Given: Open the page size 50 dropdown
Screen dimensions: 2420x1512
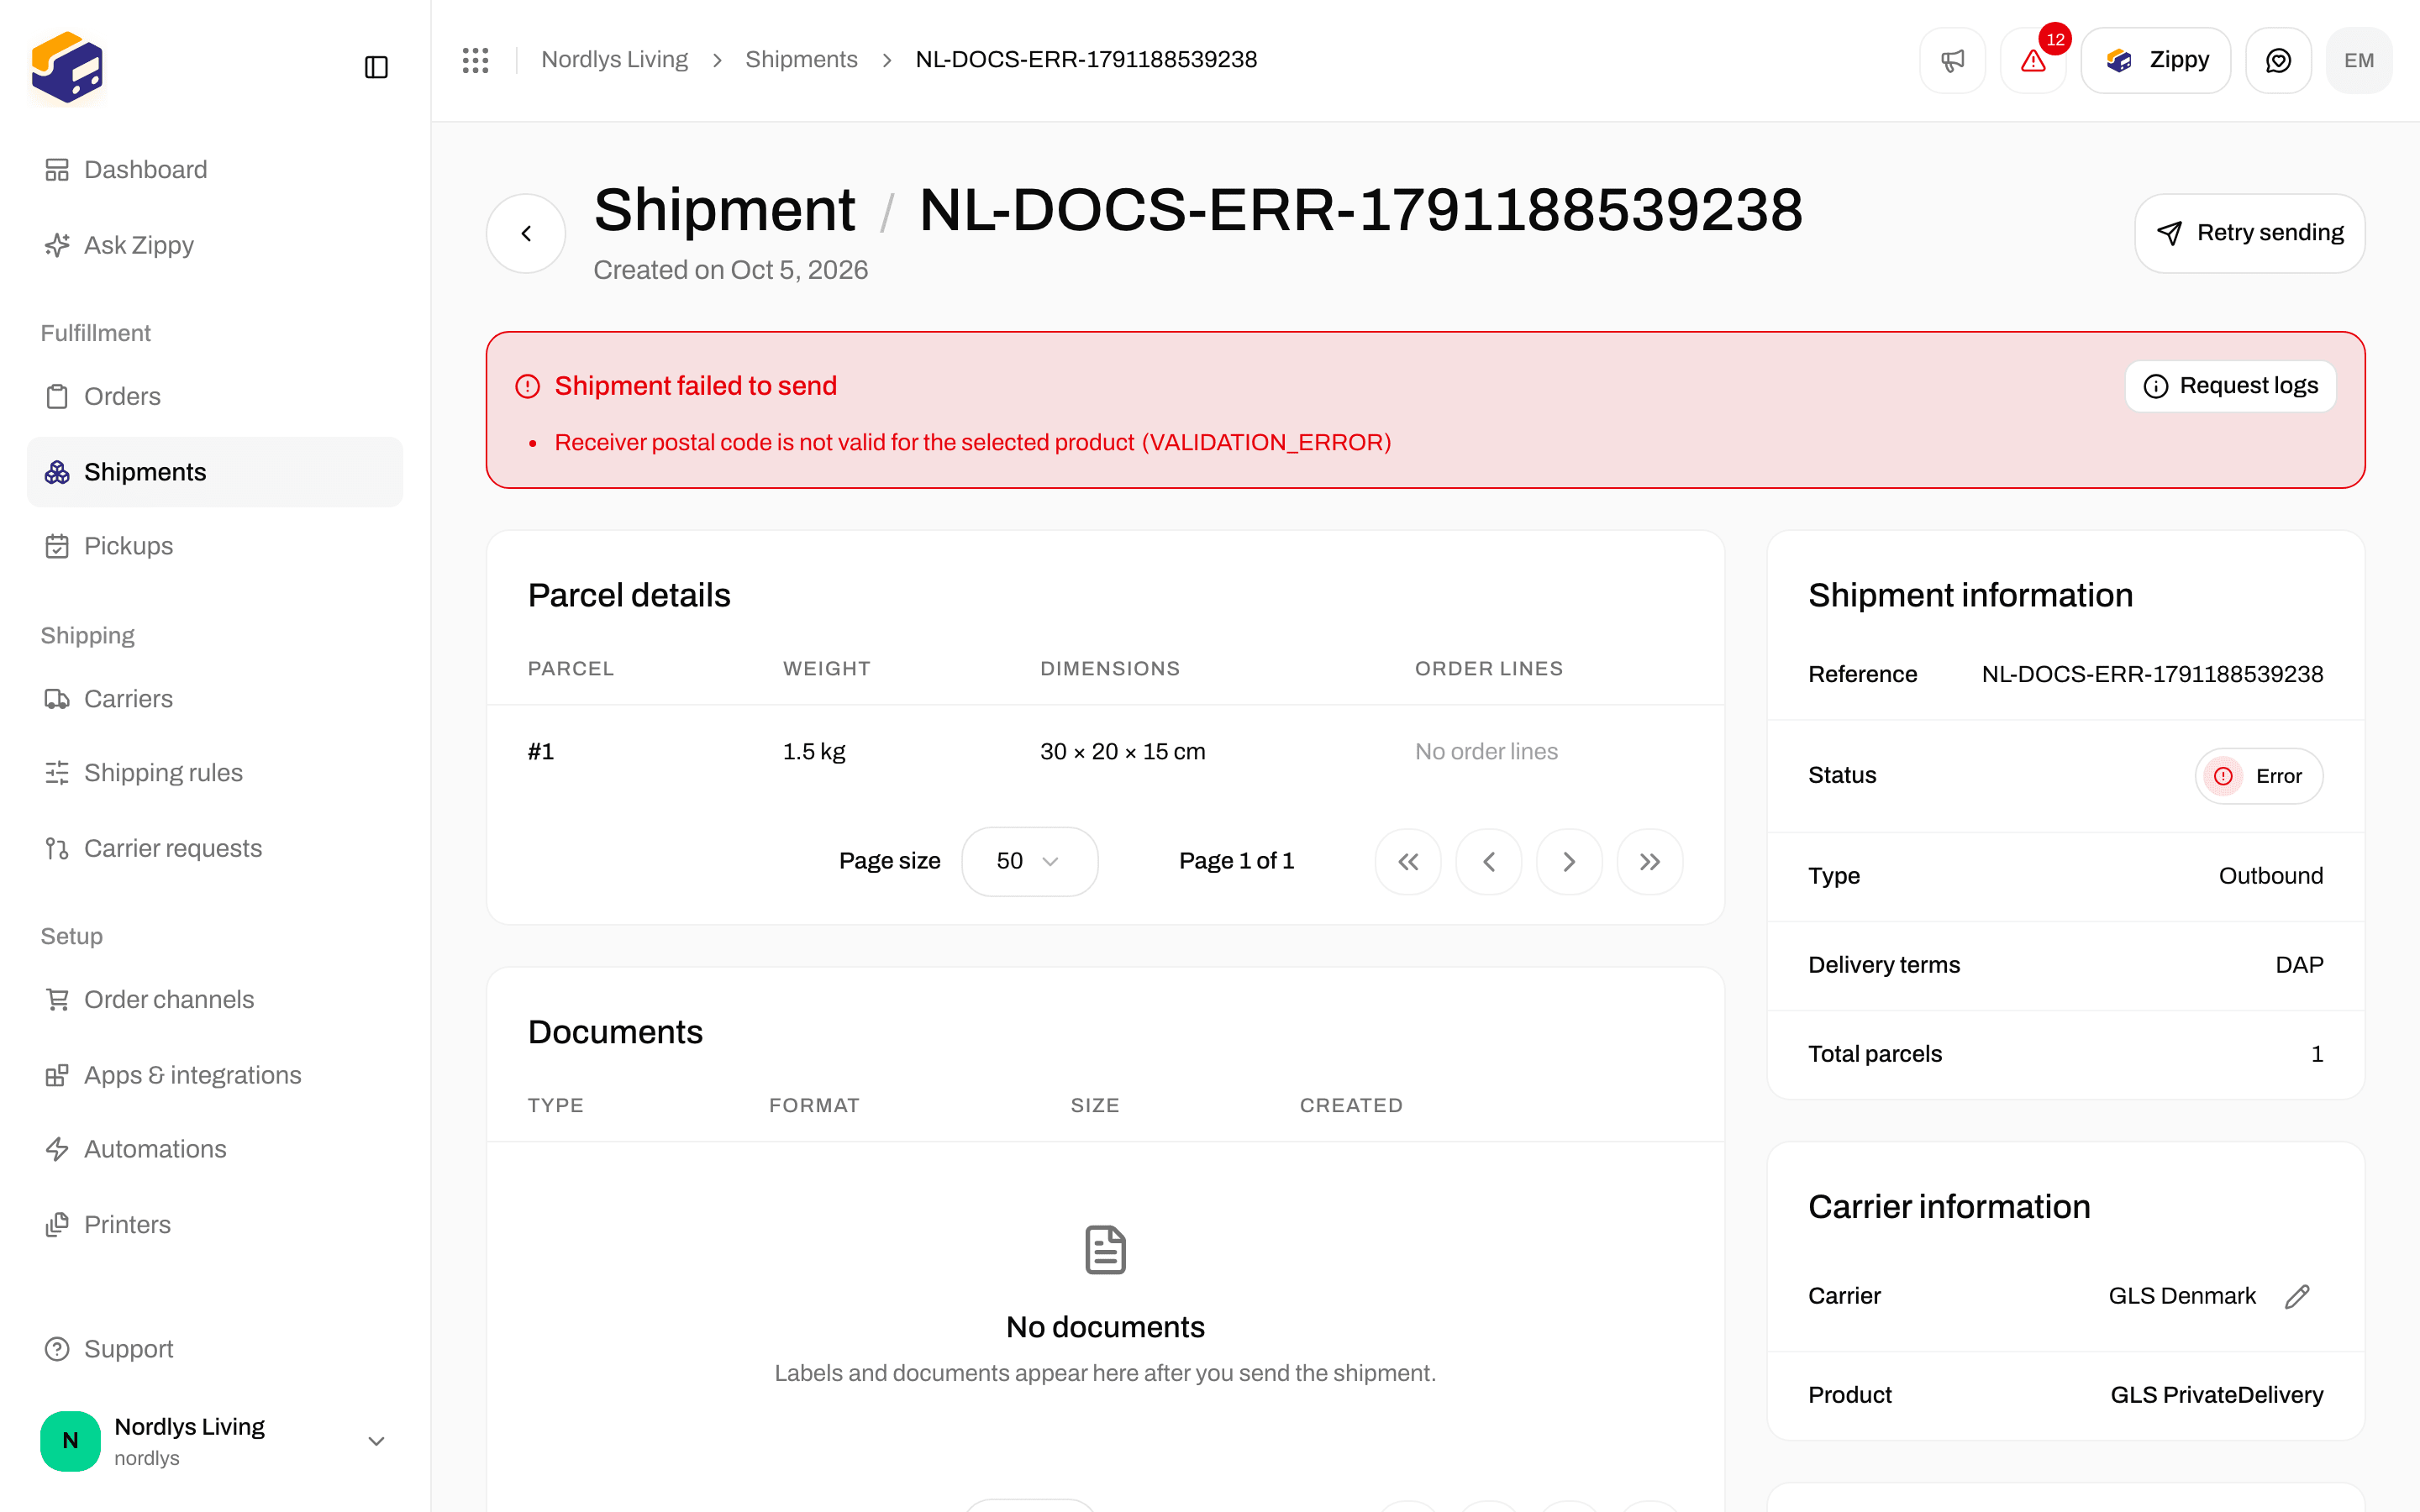Looking at the screenshot, I should (1029, 861).
